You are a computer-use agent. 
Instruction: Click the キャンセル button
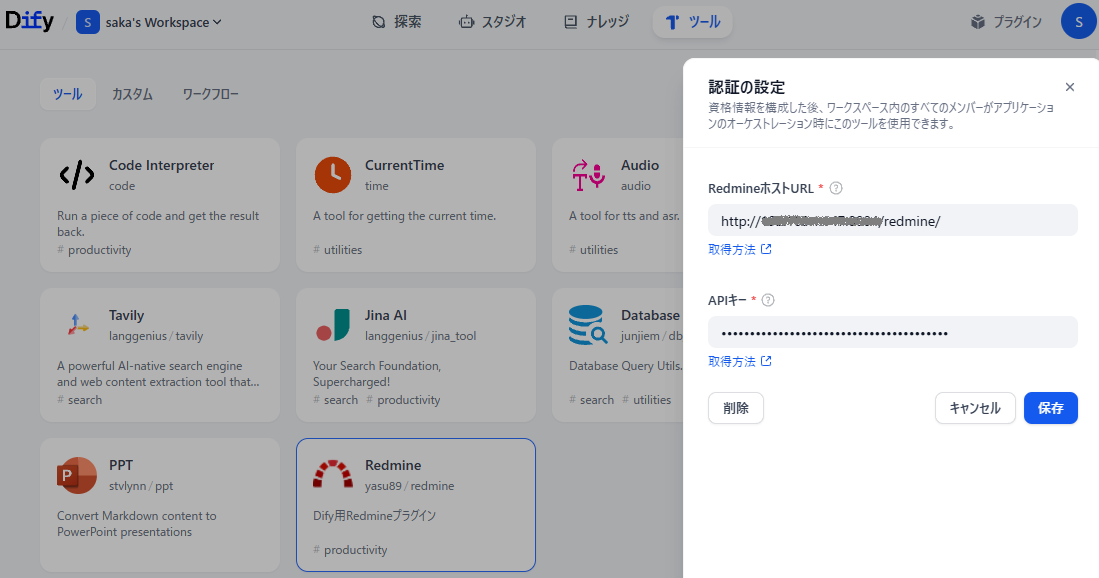coord(975,408)
